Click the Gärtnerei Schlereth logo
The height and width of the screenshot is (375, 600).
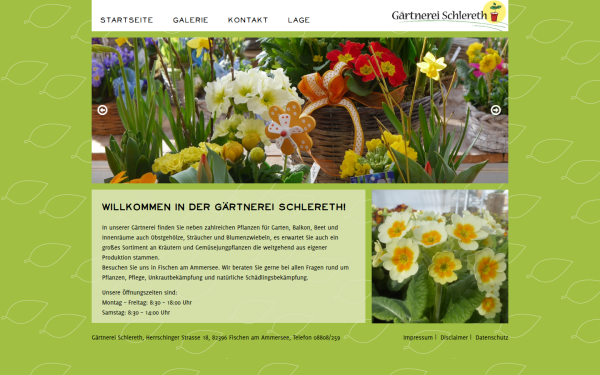click(449, 15)
